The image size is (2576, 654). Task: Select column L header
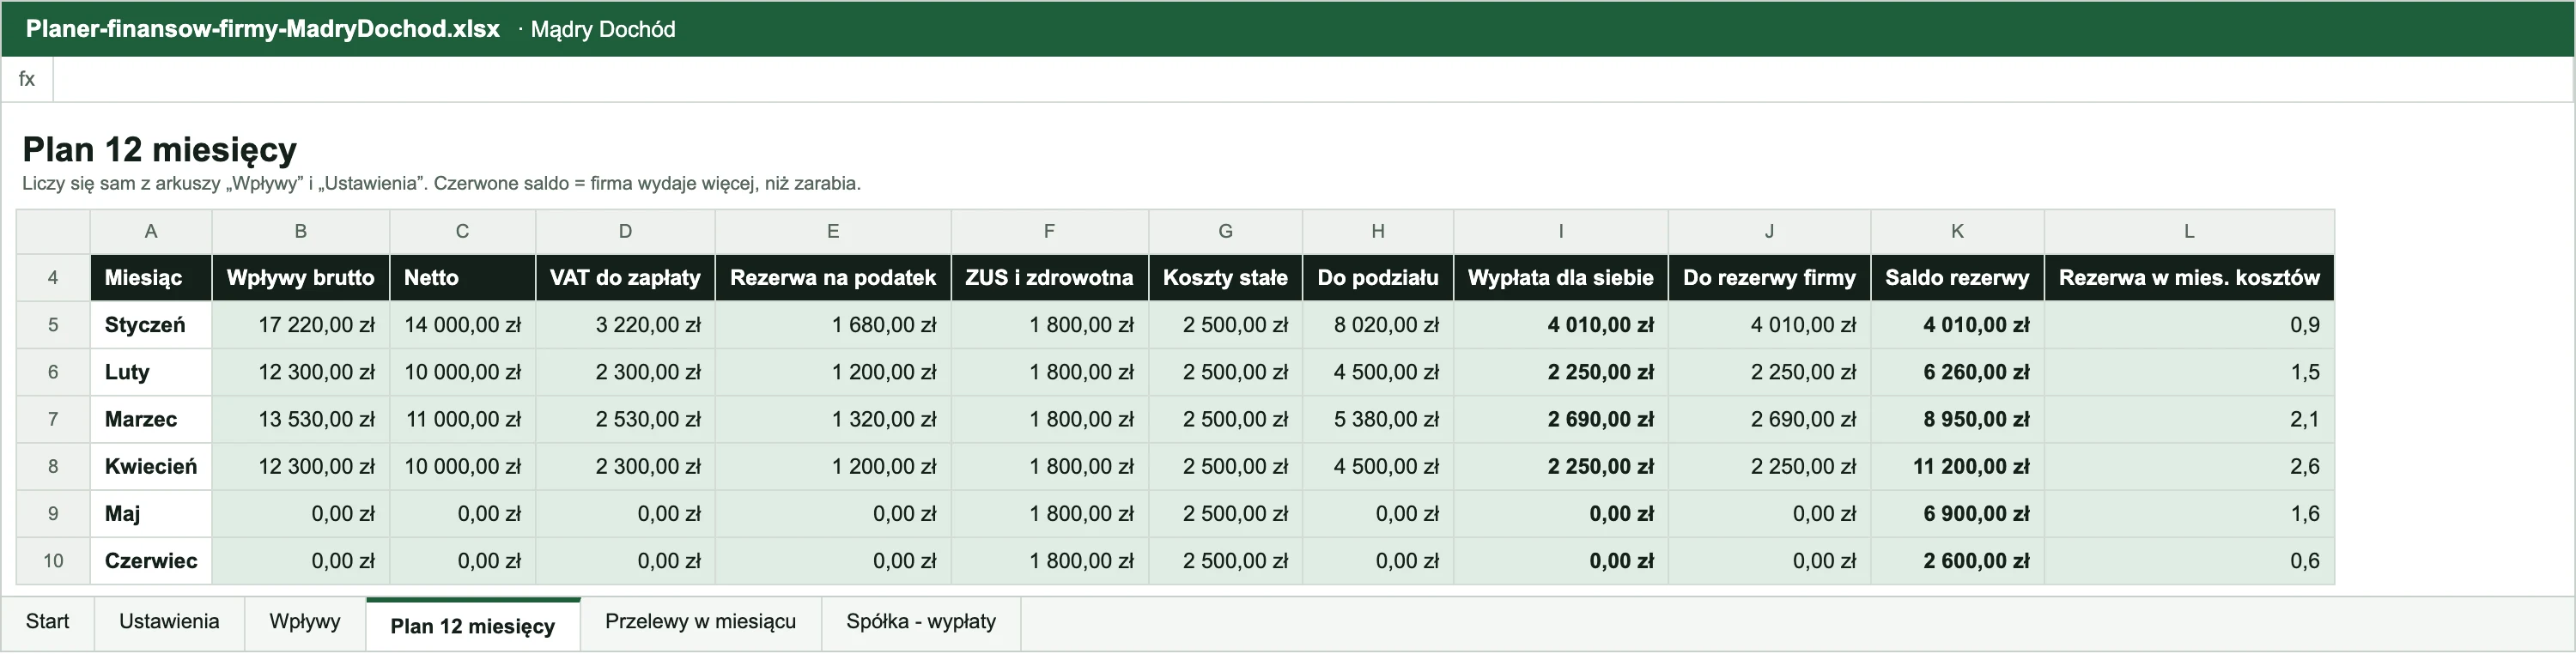coord(2190,232)
